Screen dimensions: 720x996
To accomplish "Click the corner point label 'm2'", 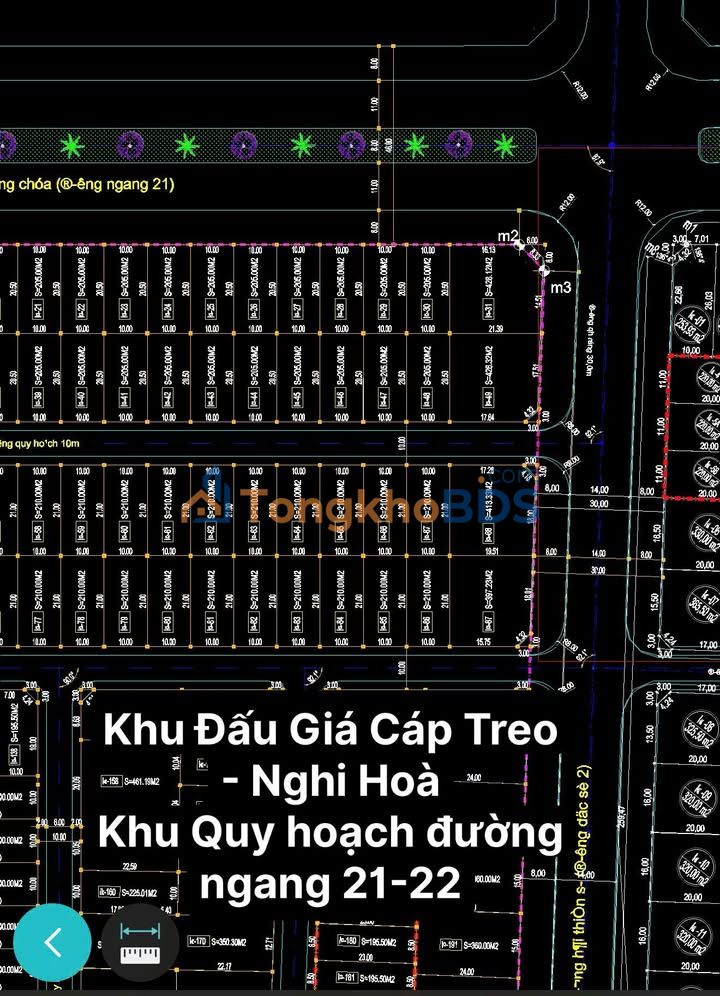I will (508, 236).
